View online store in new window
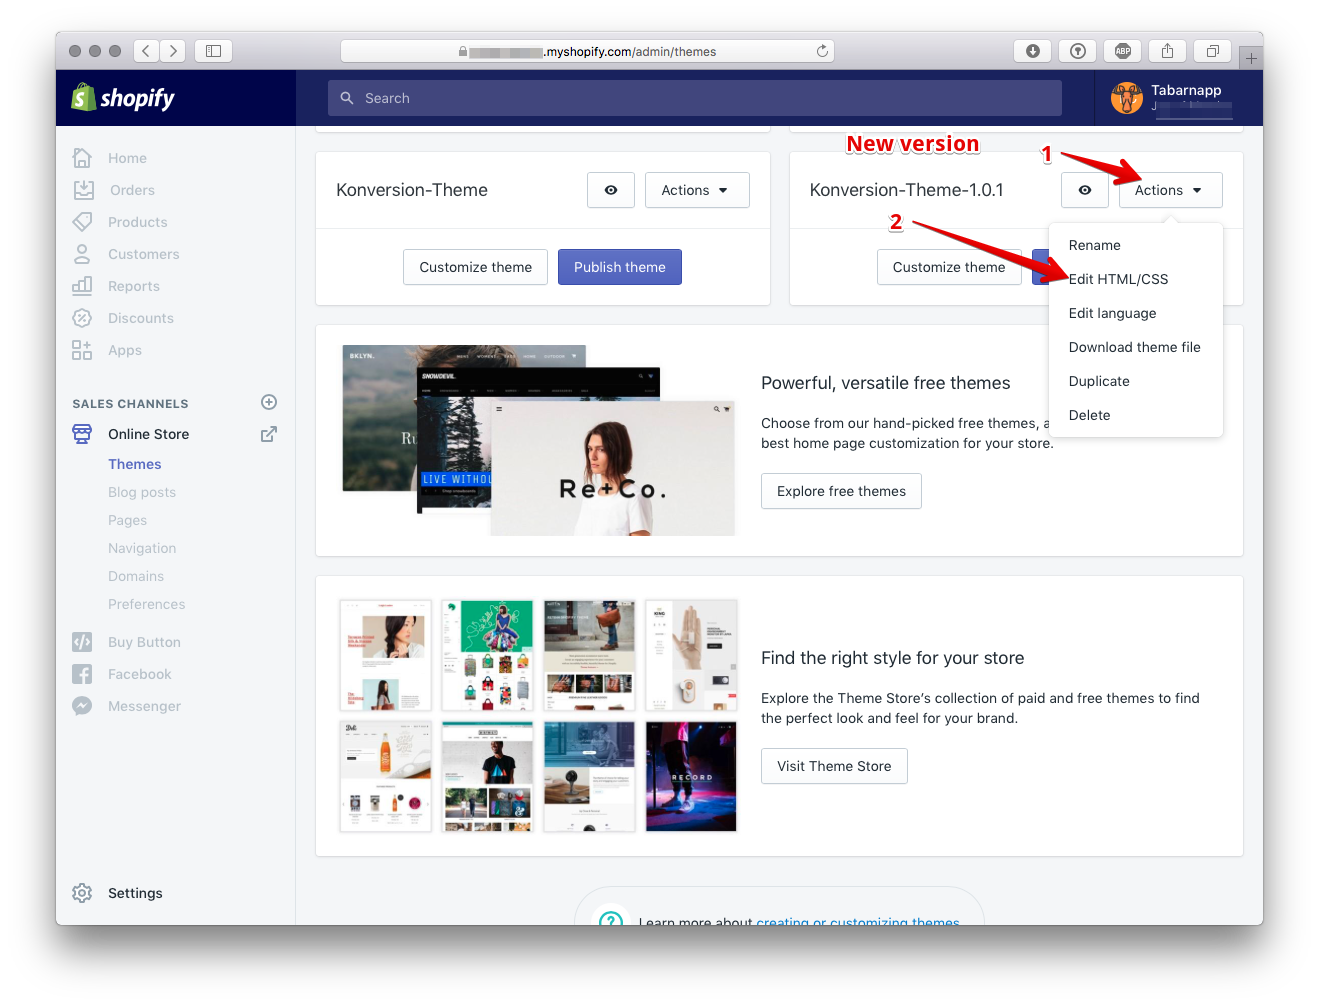 coord(269,434)
